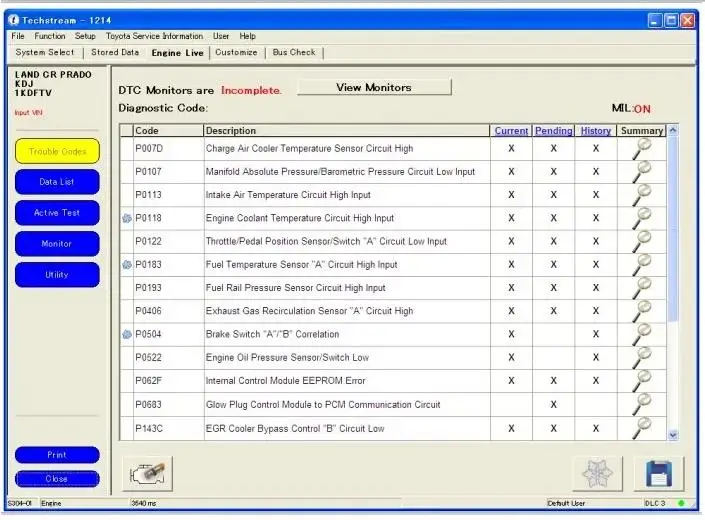Click the Utility sidebar button
Image resolution: width=705 pixels, height=520 pixels.
click(x=57, y=275)
